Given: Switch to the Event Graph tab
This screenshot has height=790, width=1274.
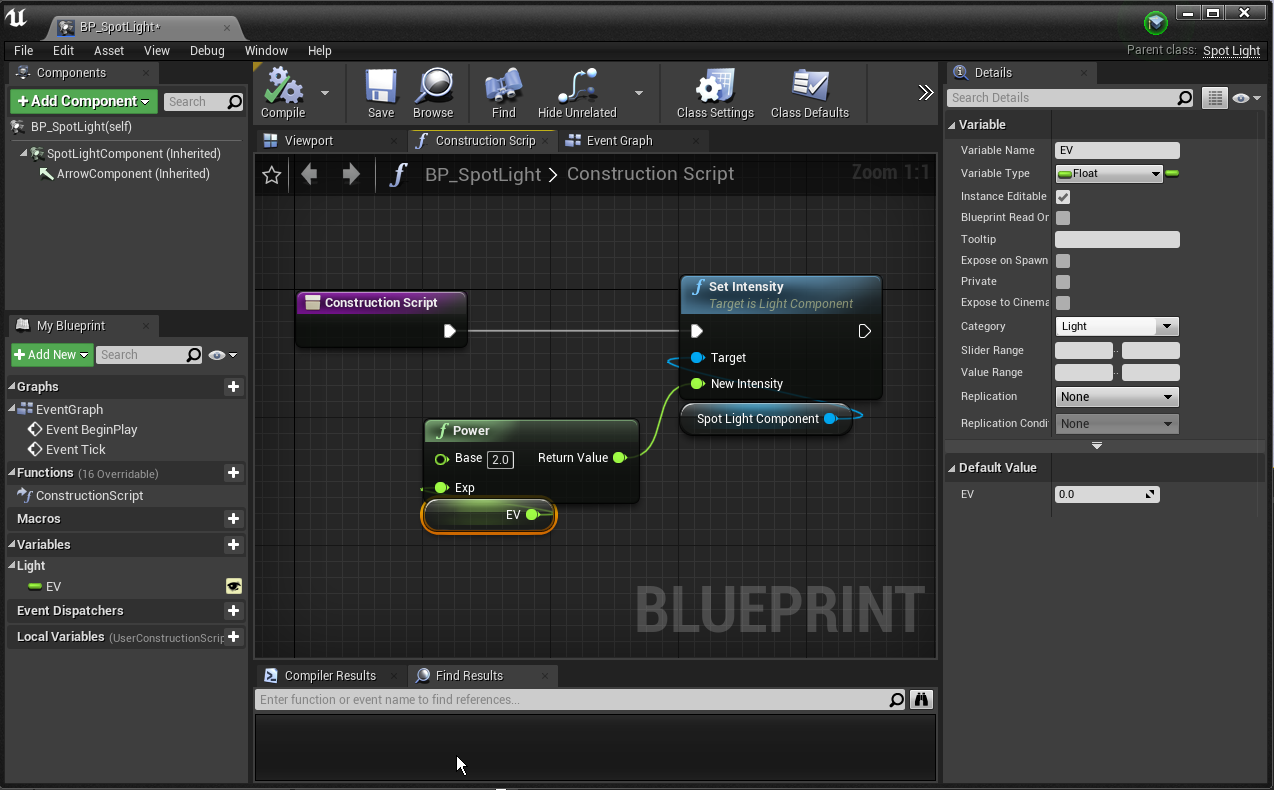Looking at the screenshot, I should point(619,141).
